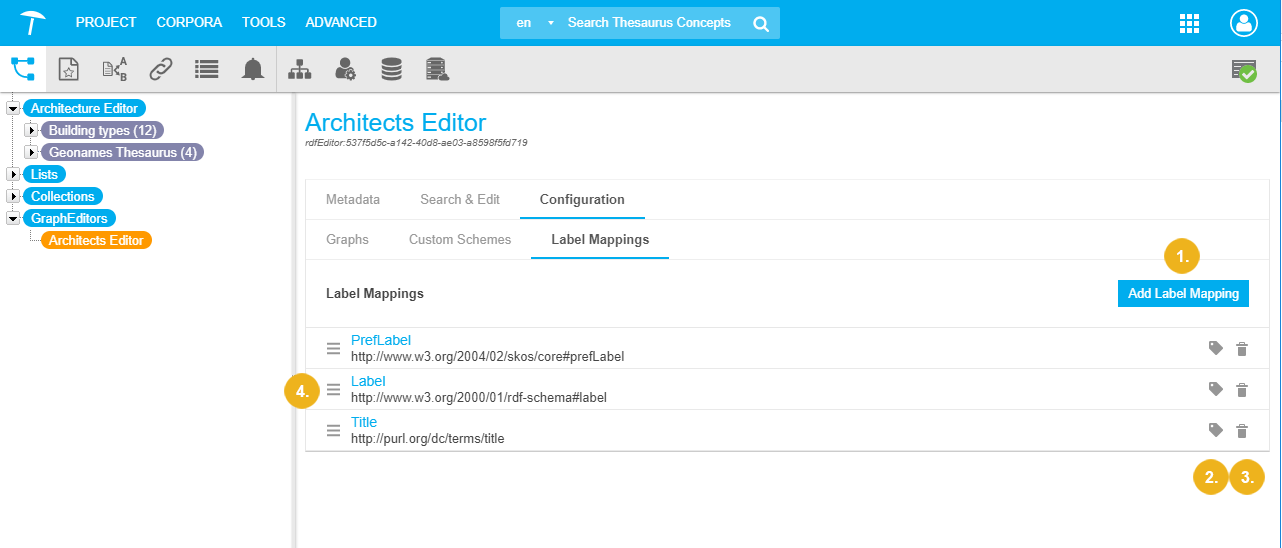Viewport: 1282px width, 548px height.
Task: Click the database stack icon in toolbar
Action: point(391,69)
